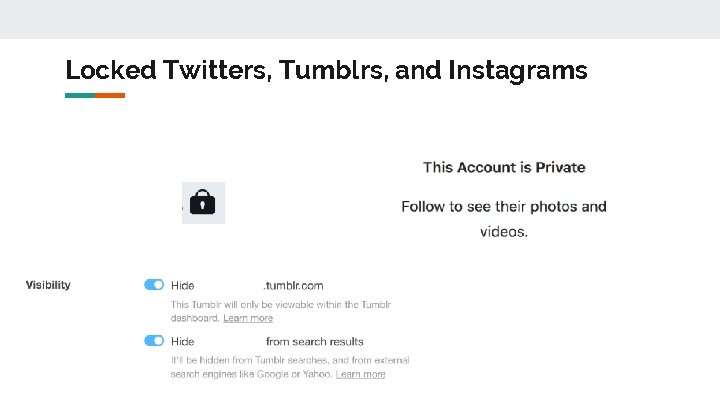720x405 pixels.
Task: Open Learn more link about Tumblr dashboard
Action: click(x=248, y=318)
